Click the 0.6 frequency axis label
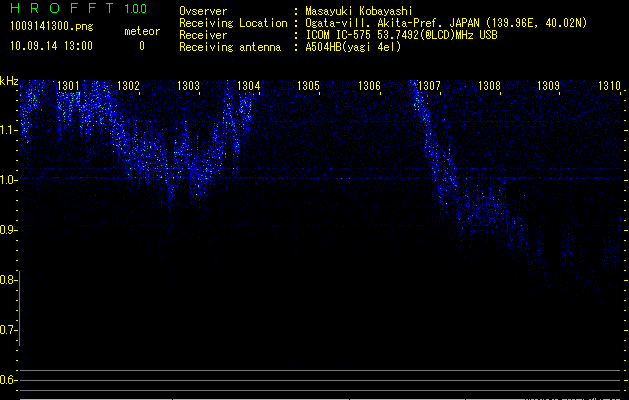 [x=7, y=380]
